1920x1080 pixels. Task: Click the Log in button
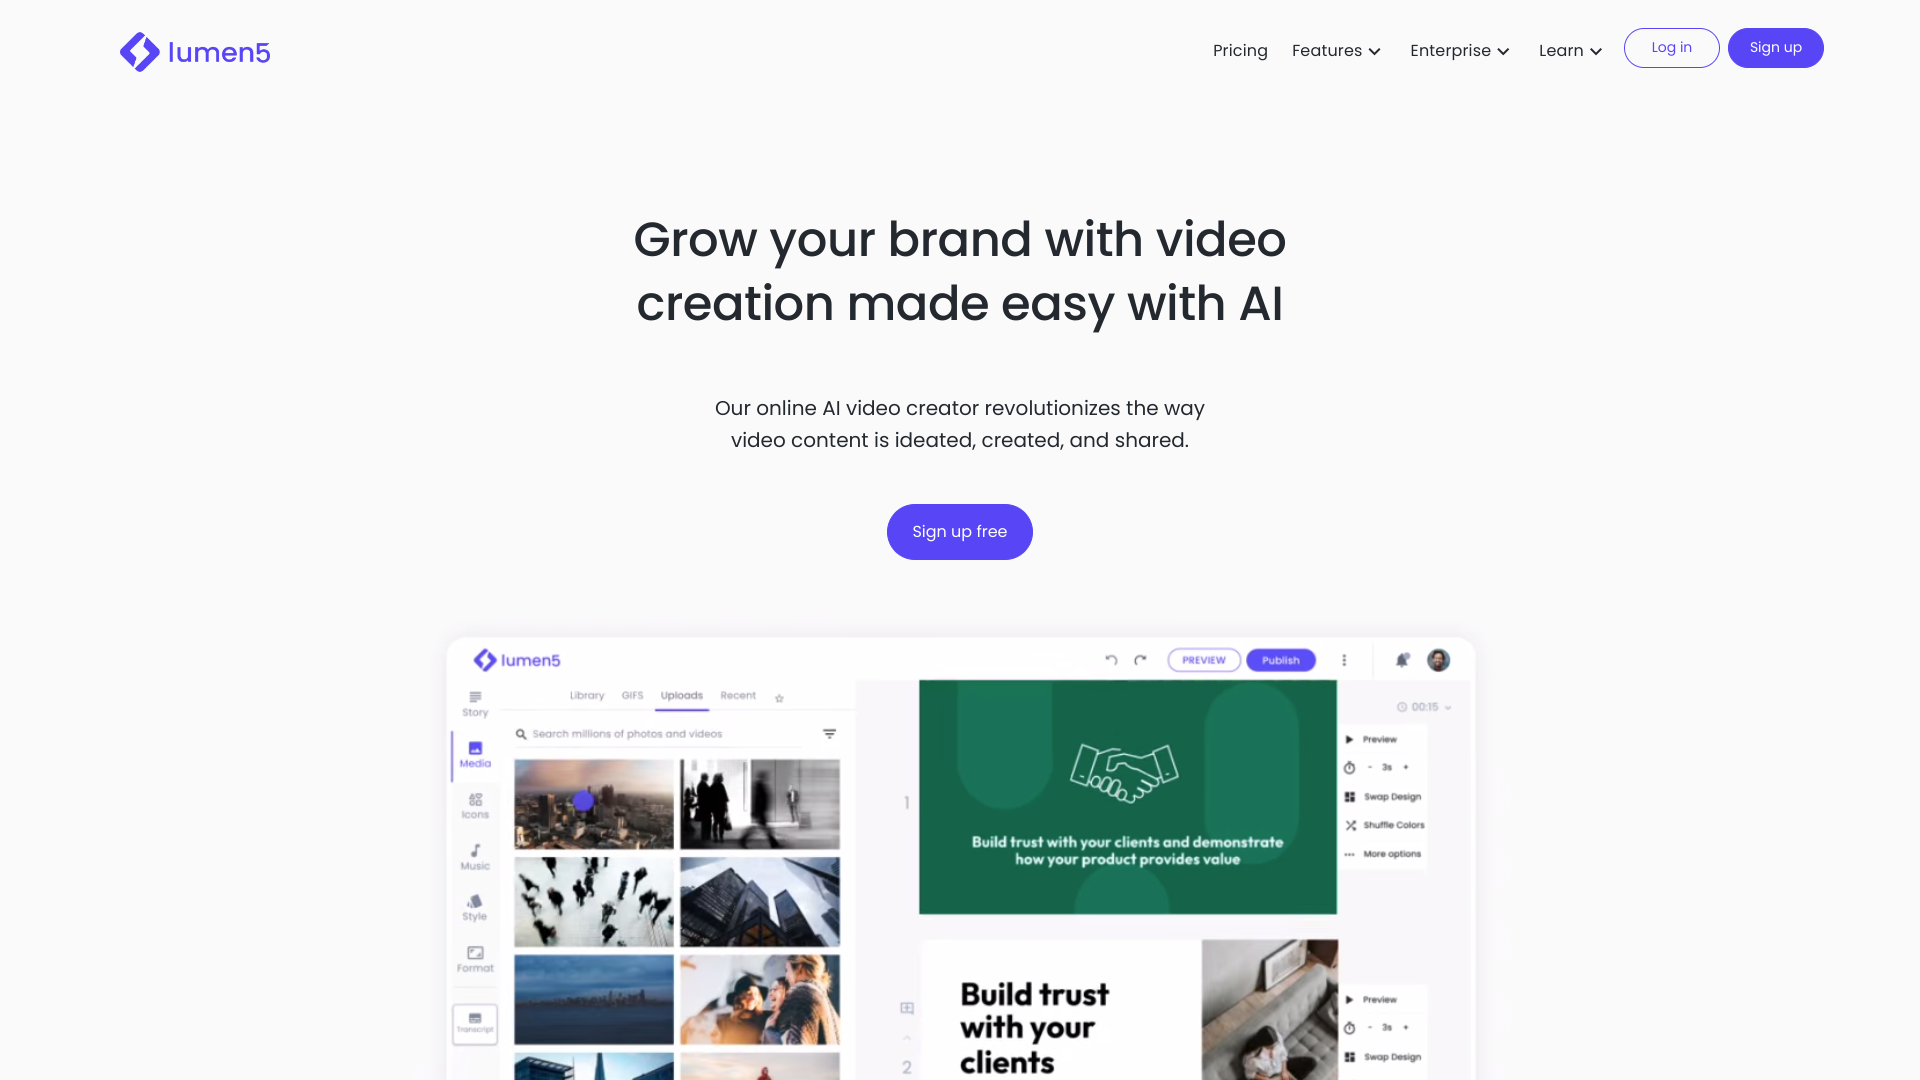[x=1672, y=47]
